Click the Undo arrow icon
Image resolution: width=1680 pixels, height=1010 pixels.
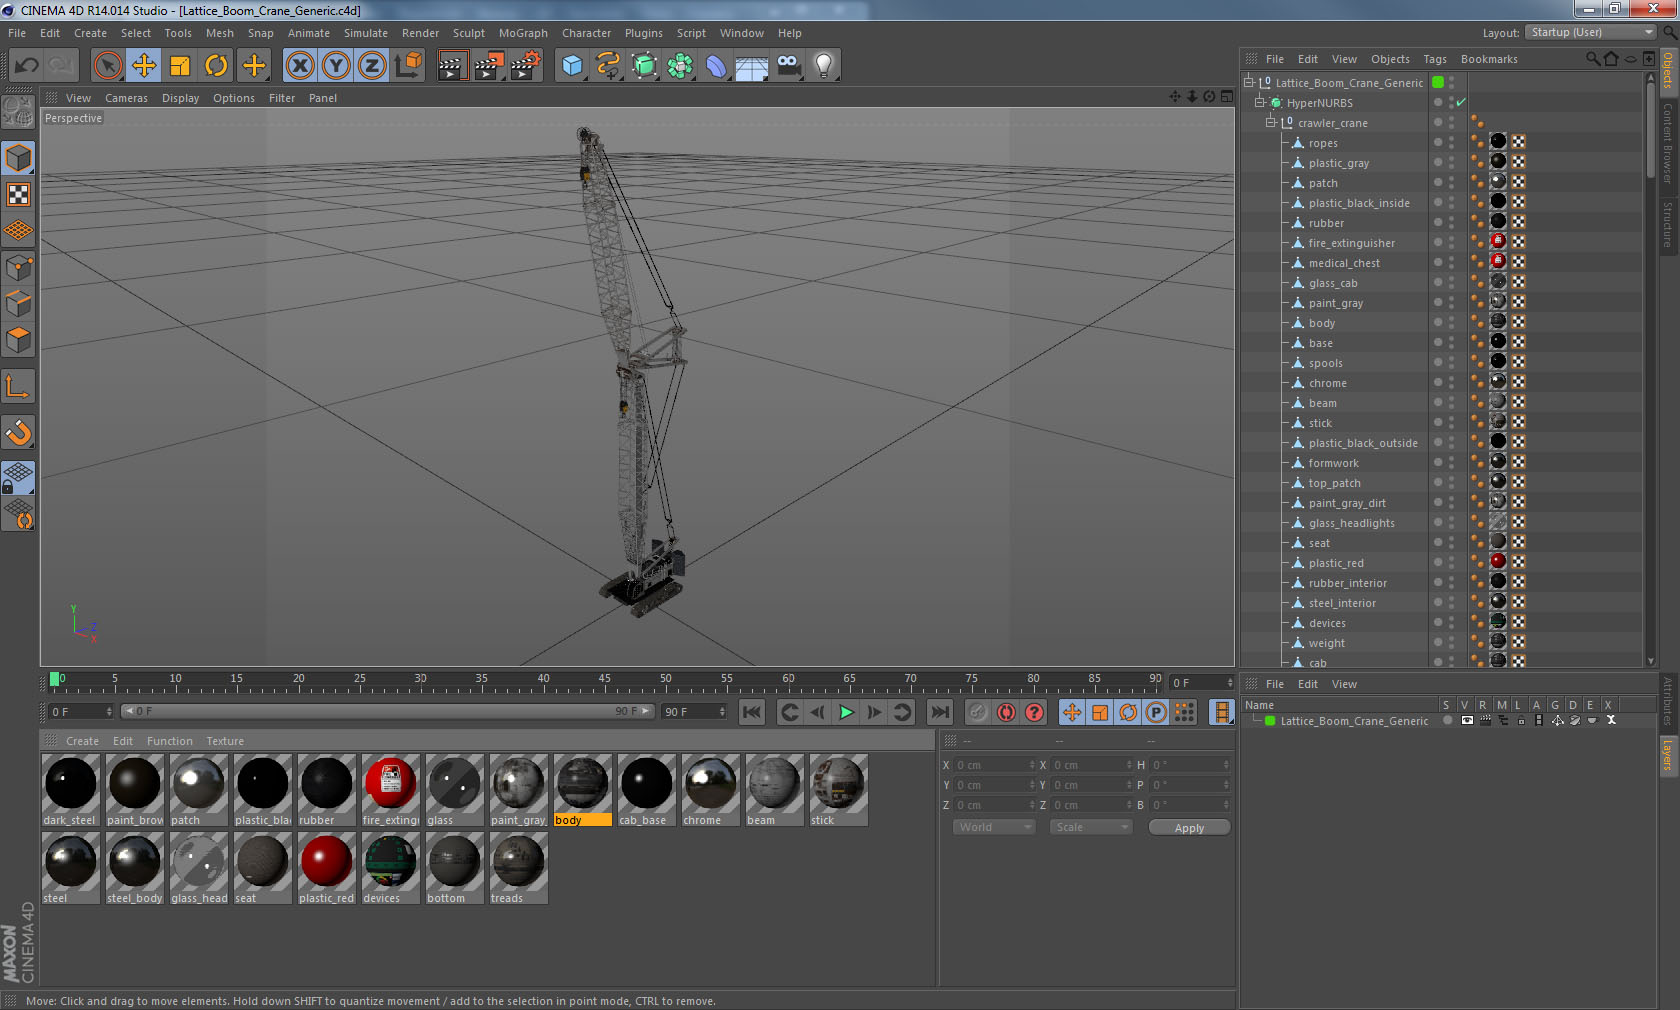tap(26, 66)
